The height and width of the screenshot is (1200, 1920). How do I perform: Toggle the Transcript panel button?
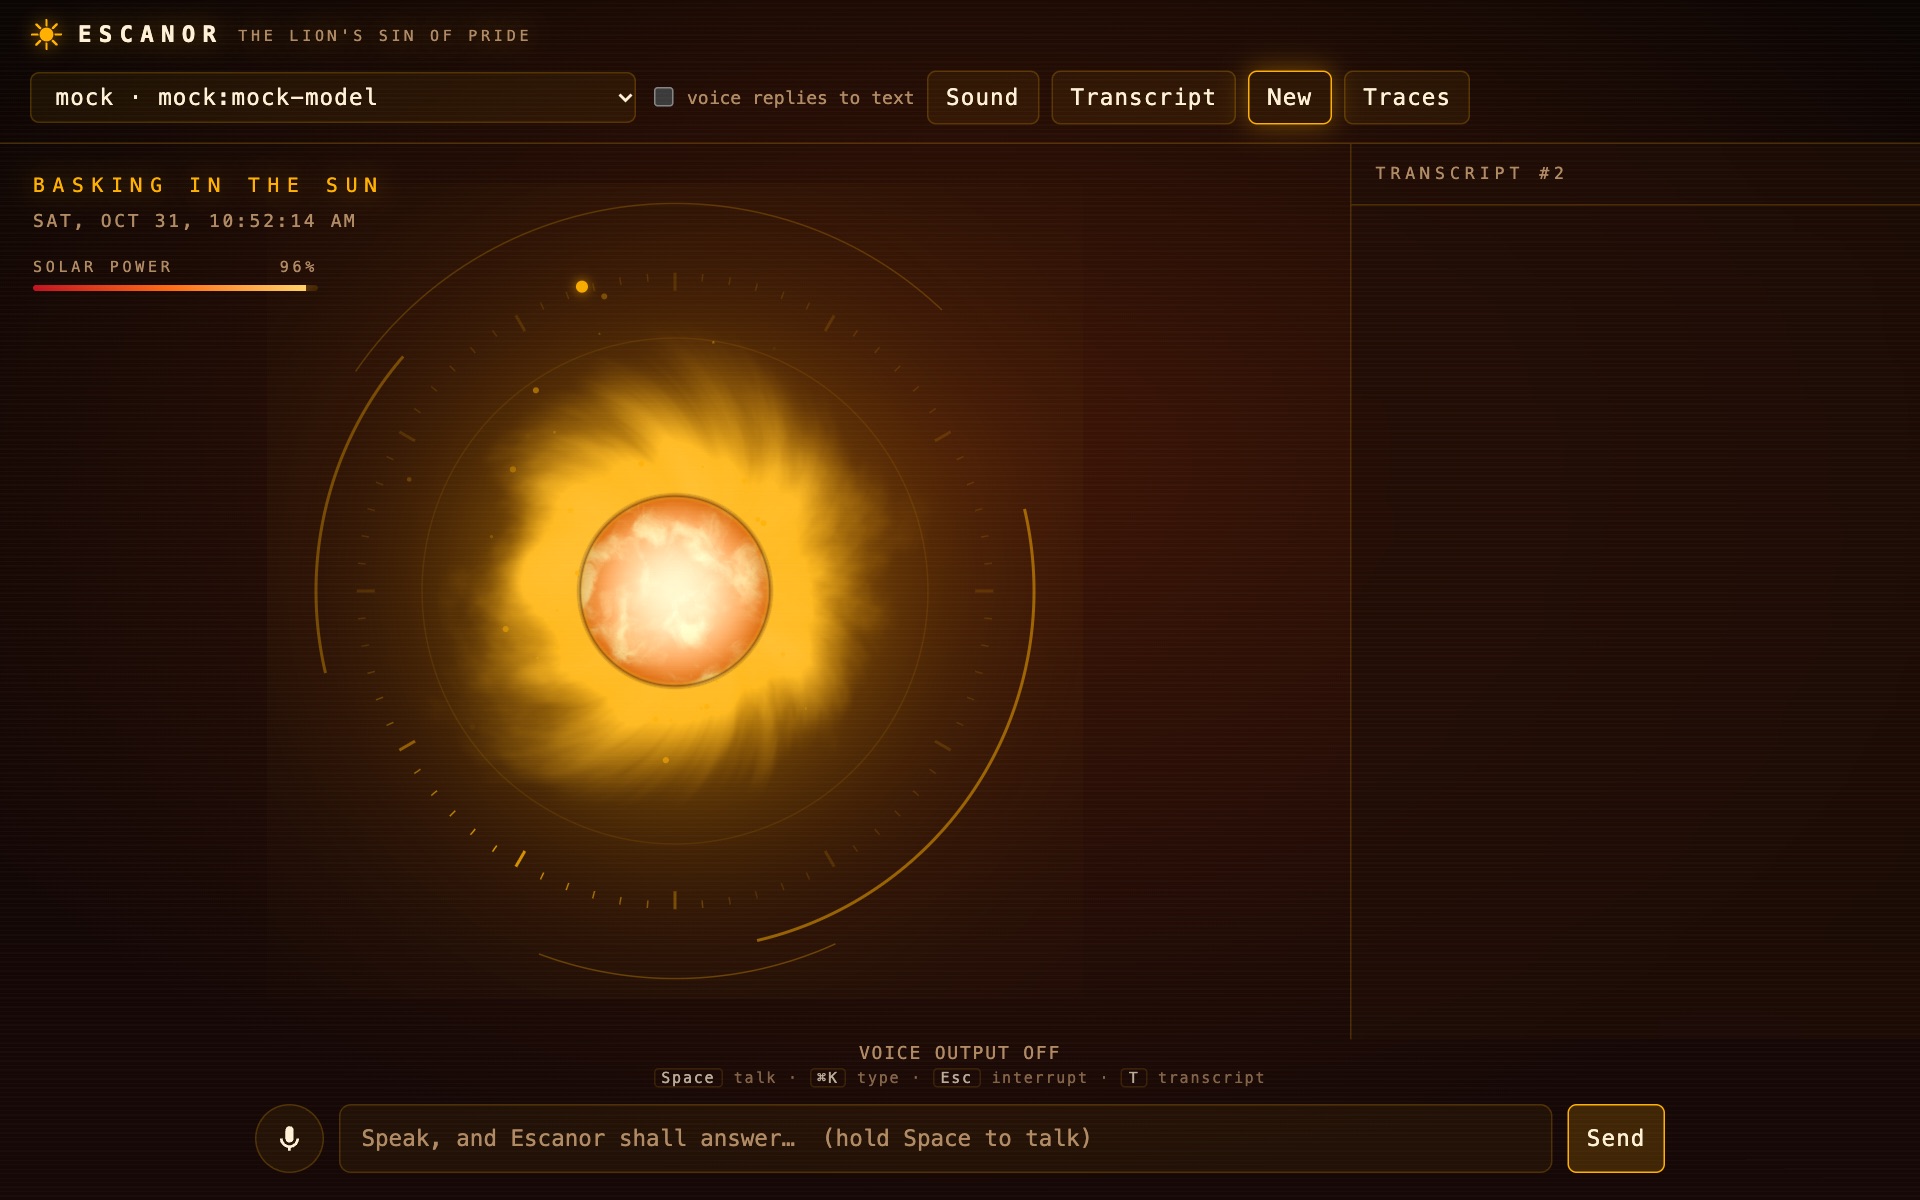pos(1143,97)
